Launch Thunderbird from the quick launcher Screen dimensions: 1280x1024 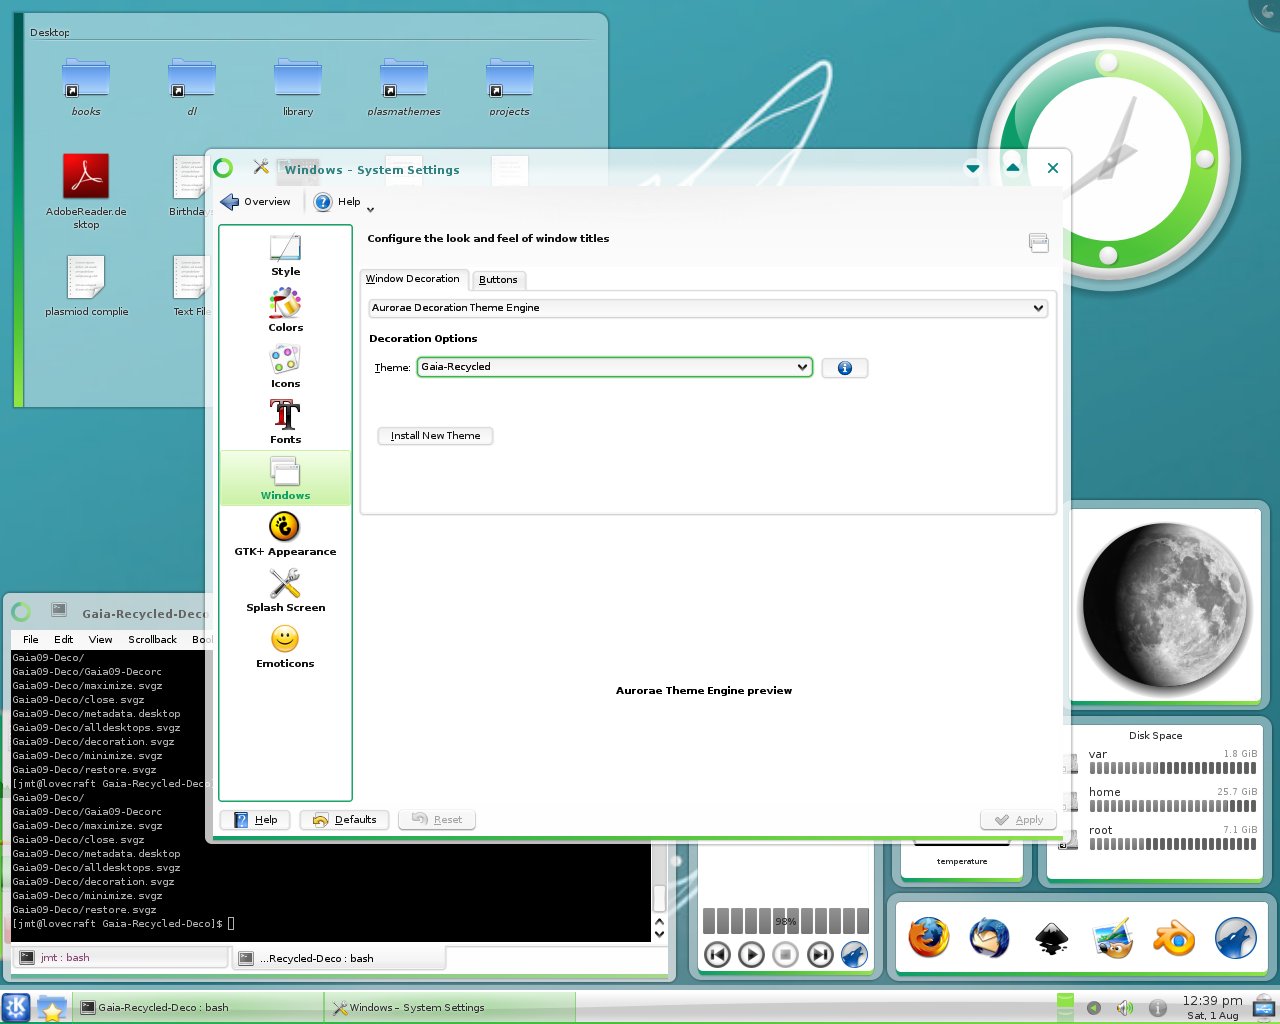[989, 938]
